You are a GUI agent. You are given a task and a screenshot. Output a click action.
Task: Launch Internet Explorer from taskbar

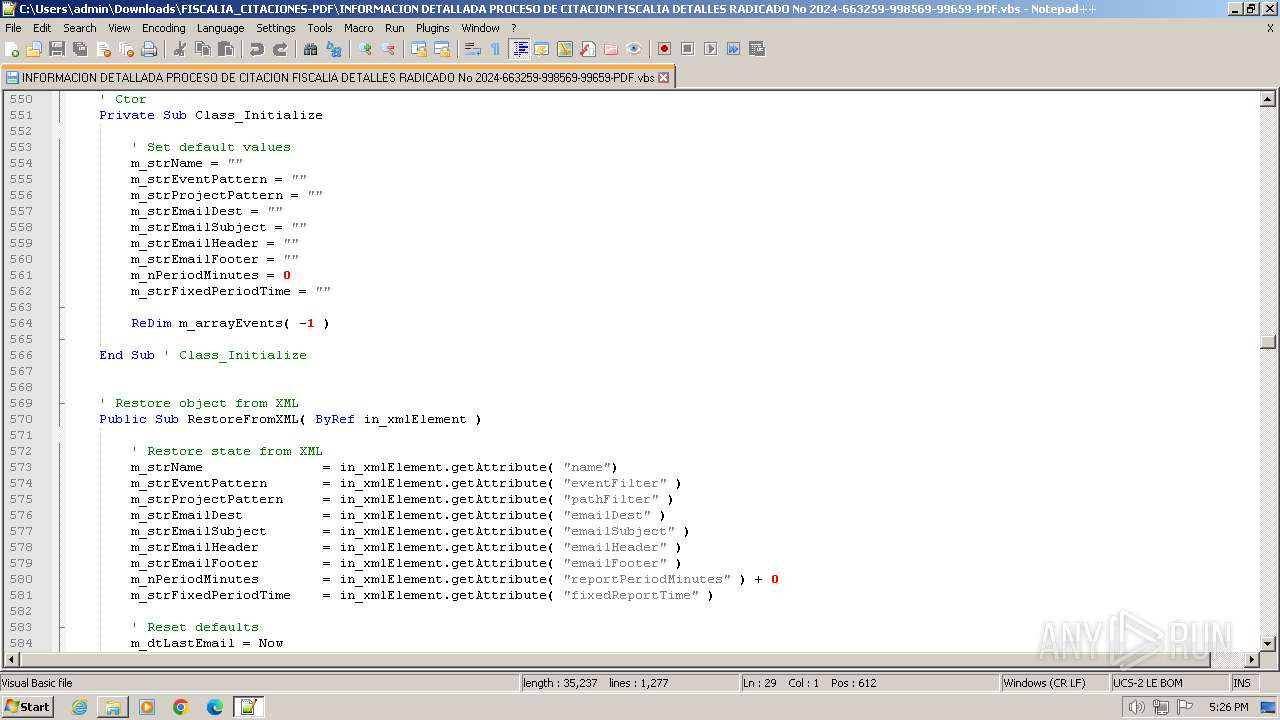79,707
